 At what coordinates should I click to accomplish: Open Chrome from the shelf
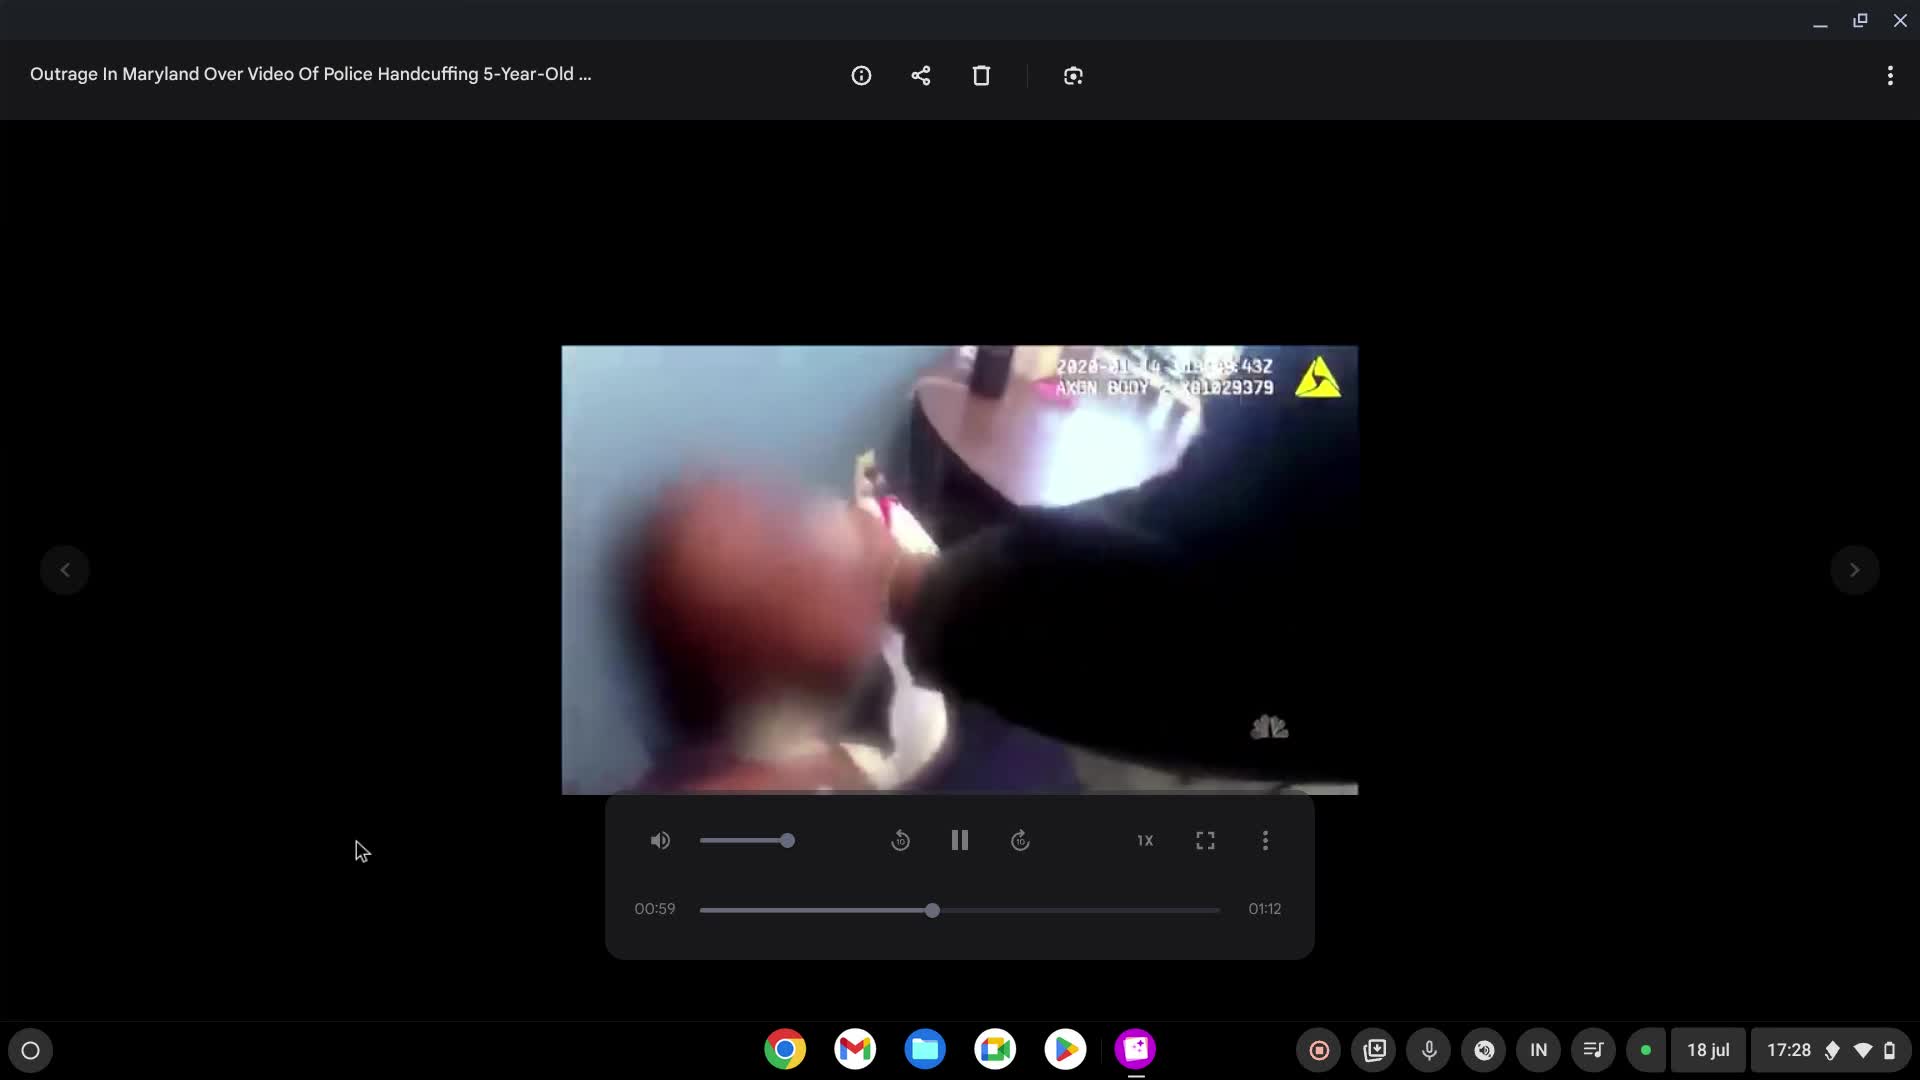tap(785, 1049)
